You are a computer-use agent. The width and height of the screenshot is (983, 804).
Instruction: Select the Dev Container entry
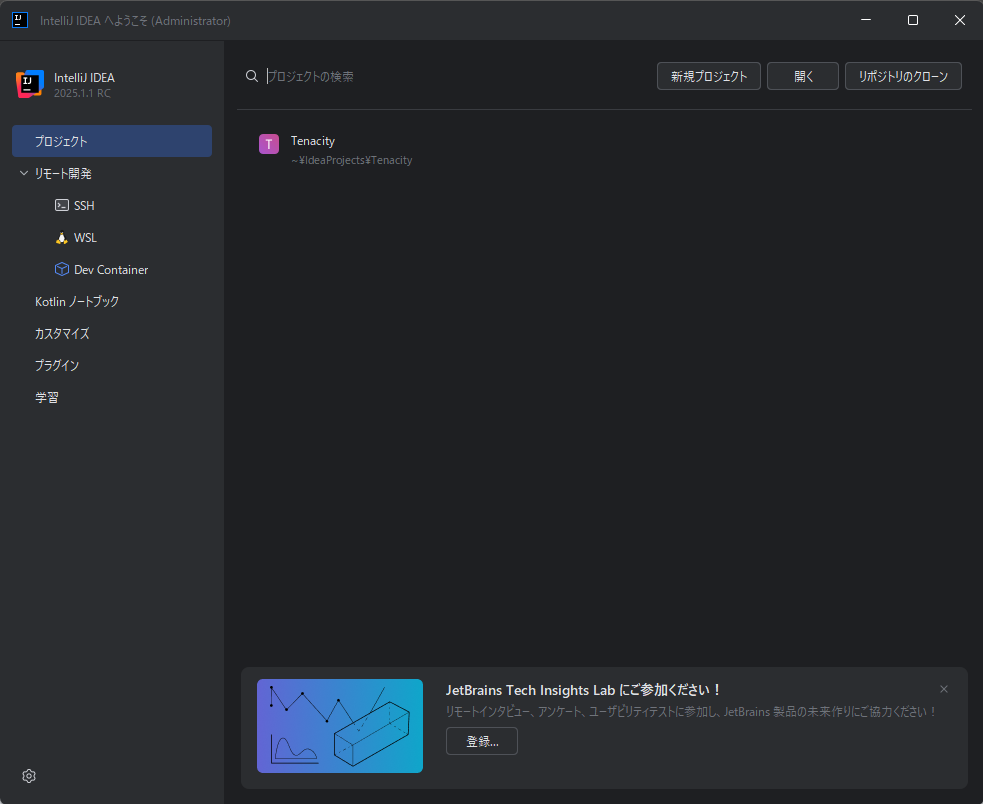pos(112,270)
